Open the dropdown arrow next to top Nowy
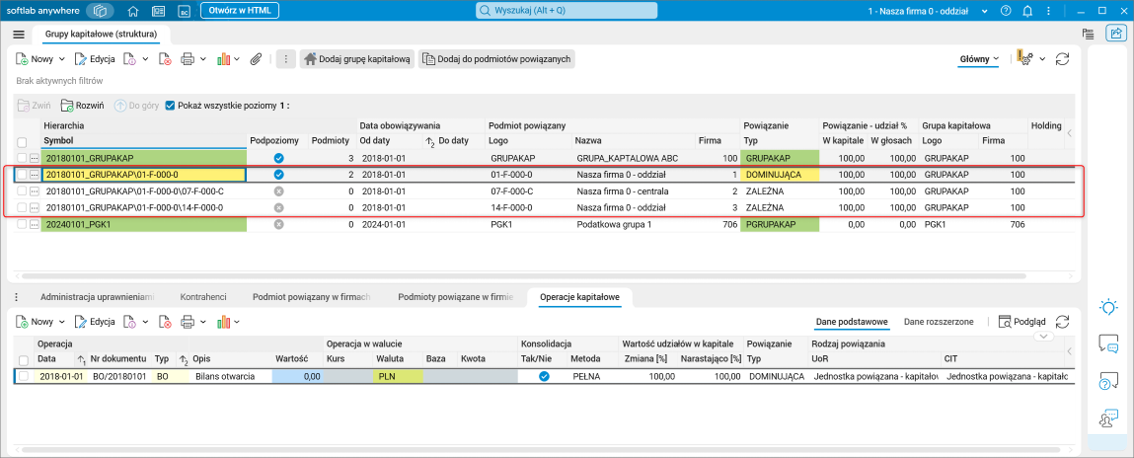The height and width of the screenshot is (458, 1134). (x=61, y=59)
